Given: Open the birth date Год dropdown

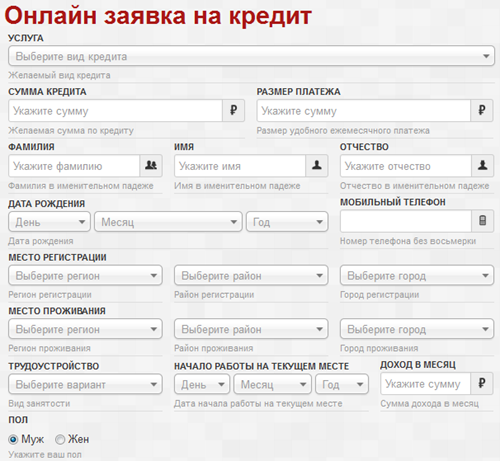Looking at the screenshot, I should click(x=287, y=222).
